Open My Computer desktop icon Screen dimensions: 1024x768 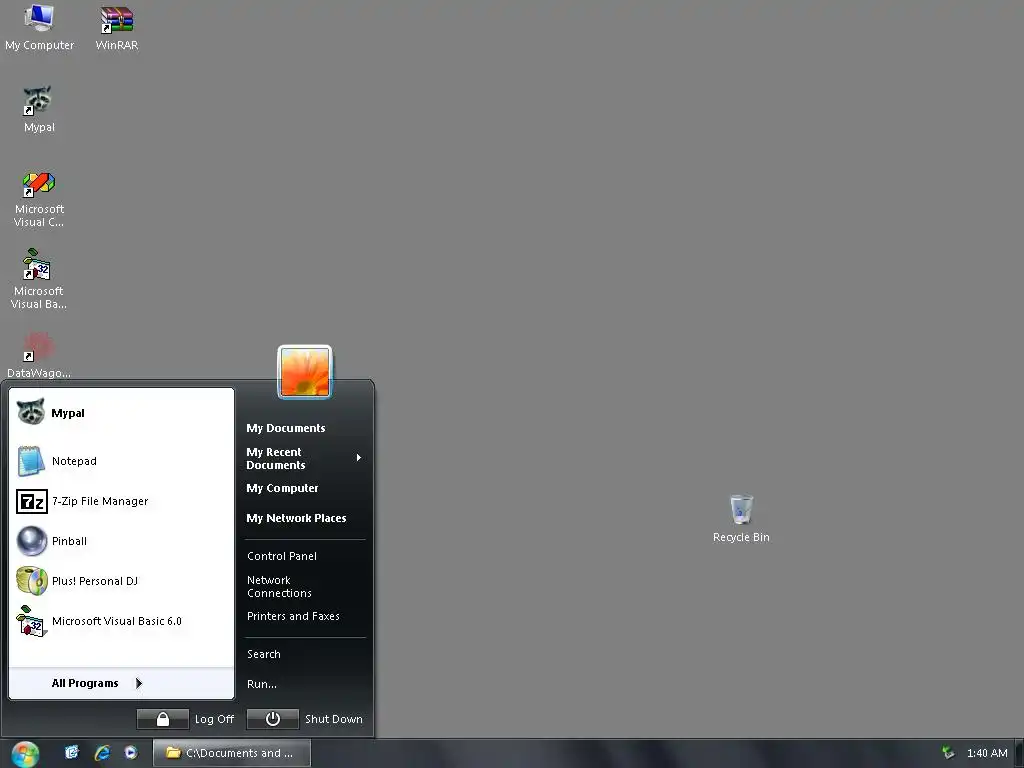click(39, 27)
